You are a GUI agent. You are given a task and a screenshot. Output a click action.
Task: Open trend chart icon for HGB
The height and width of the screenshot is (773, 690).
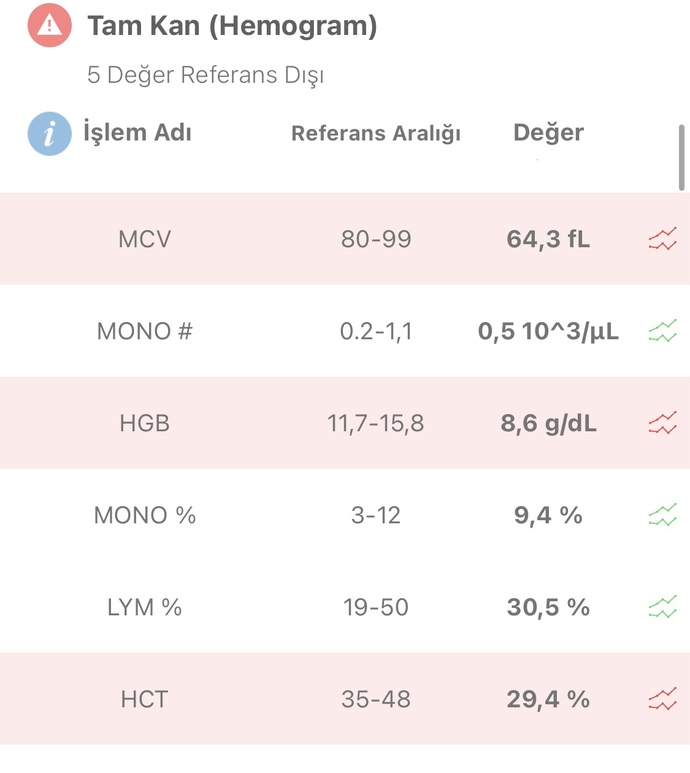click(x=662, y=423)
